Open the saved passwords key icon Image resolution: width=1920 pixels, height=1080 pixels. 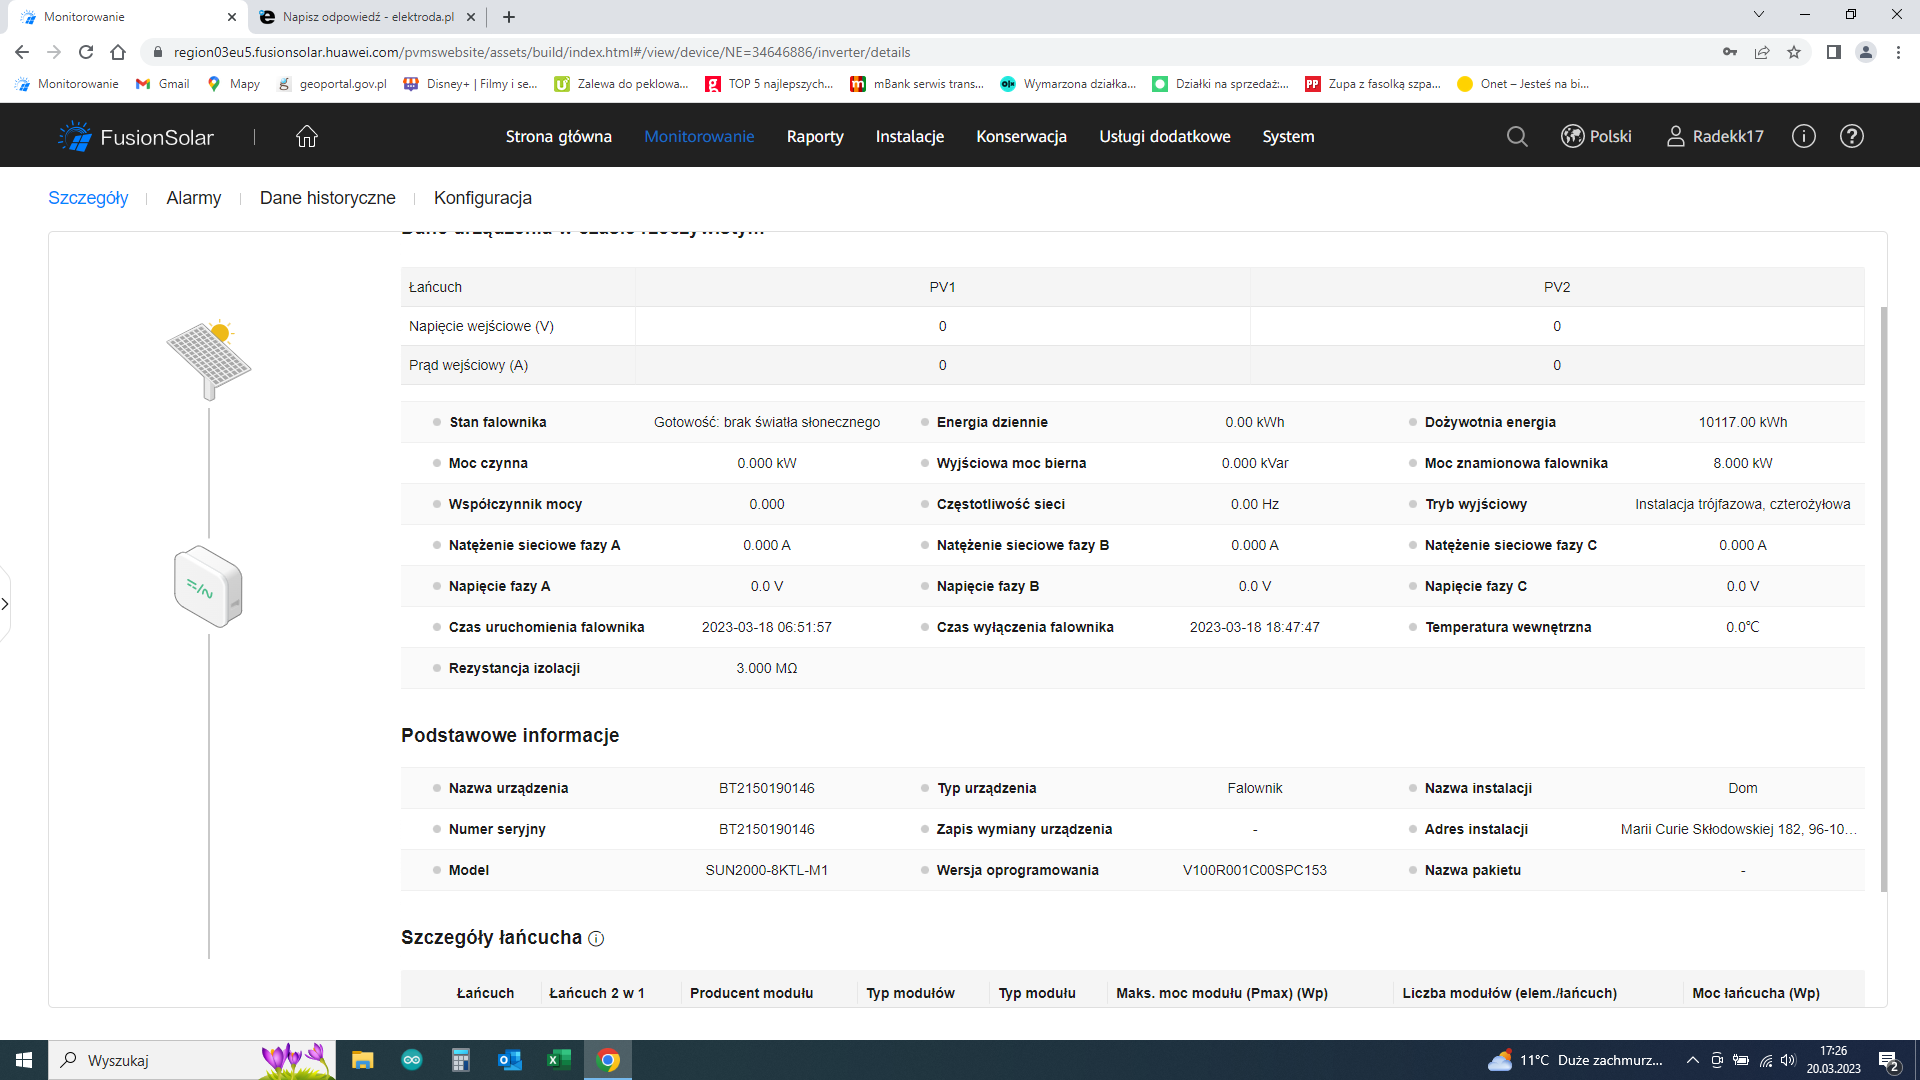[1730, 52]
